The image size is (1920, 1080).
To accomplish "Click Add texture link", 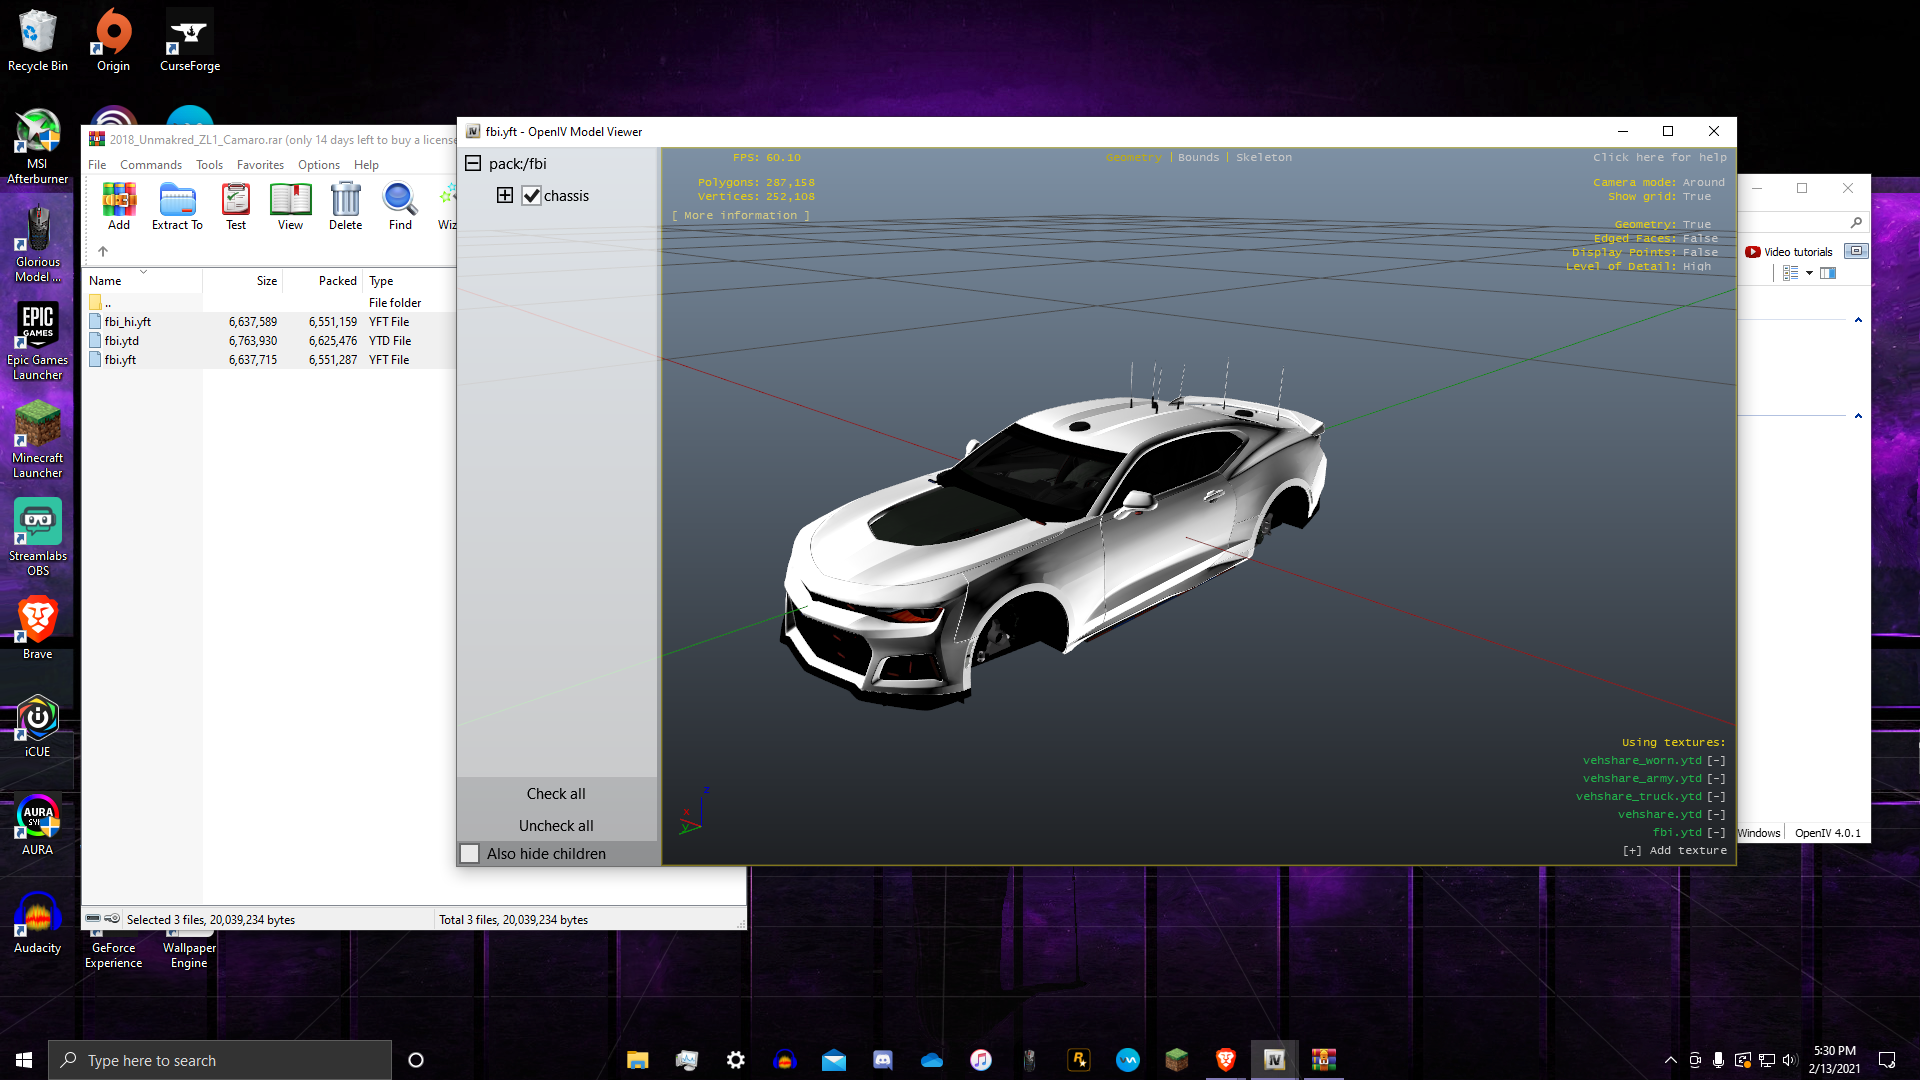I will pyautogui.click(x=1675, y=851).
